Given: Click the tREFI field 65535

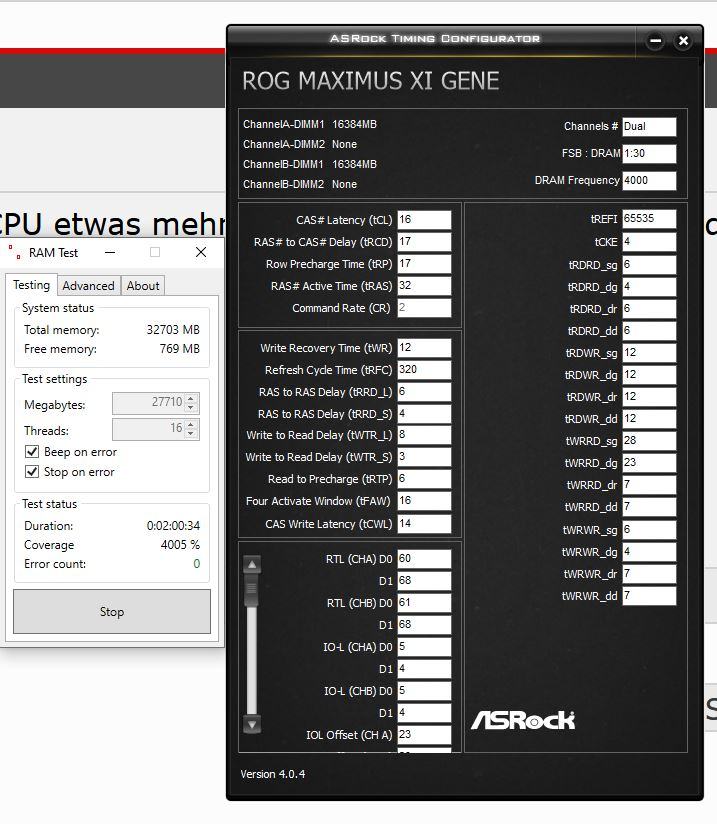Looking at the screenshot, I should click(x=649, y=219).
